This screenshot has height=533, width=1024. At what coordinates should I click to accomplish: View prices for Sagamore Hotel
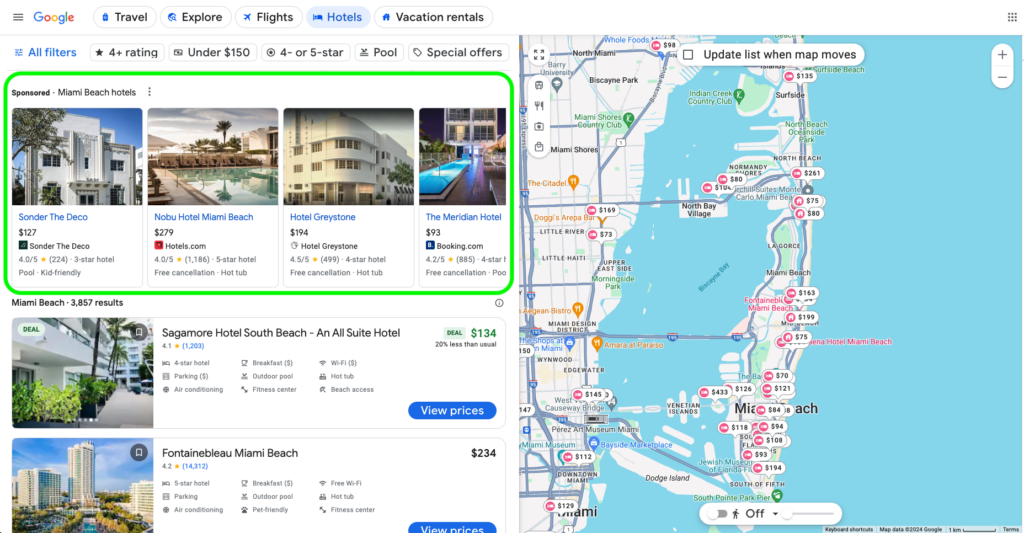[452, 410]
